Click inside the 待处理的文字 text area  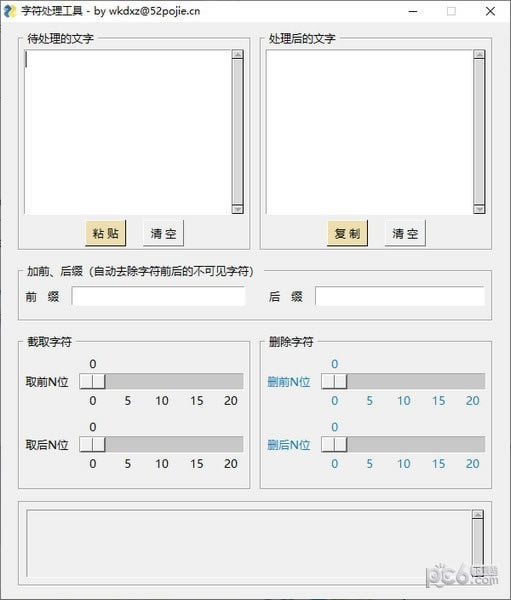click(128, 132)
